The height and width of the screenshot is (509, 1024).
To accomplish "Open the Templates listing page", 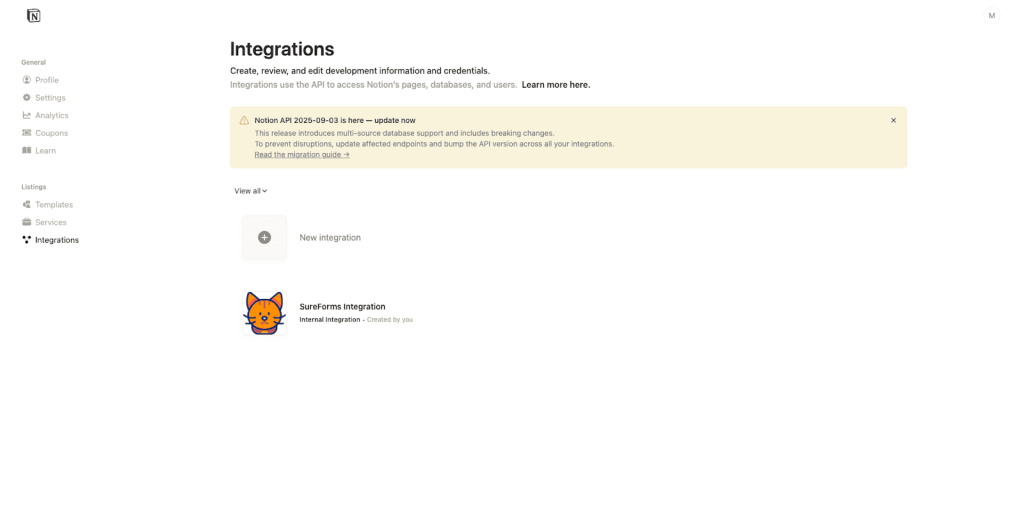I will coord(54,205).
